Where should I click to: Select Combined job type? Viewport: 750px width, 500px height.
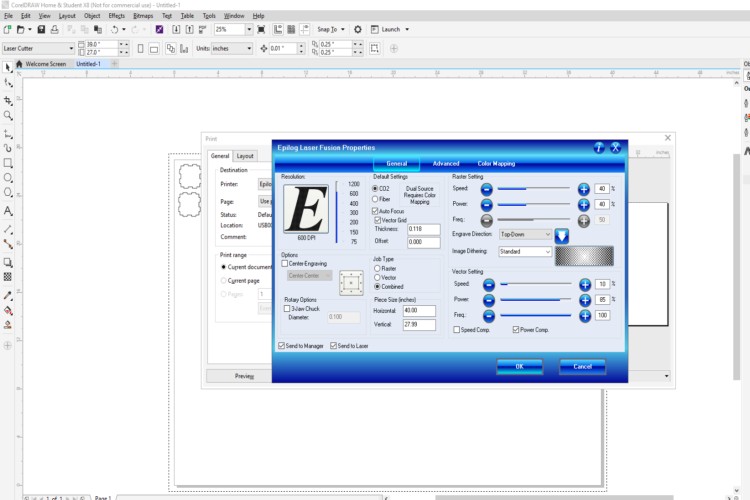coord(377,287)
